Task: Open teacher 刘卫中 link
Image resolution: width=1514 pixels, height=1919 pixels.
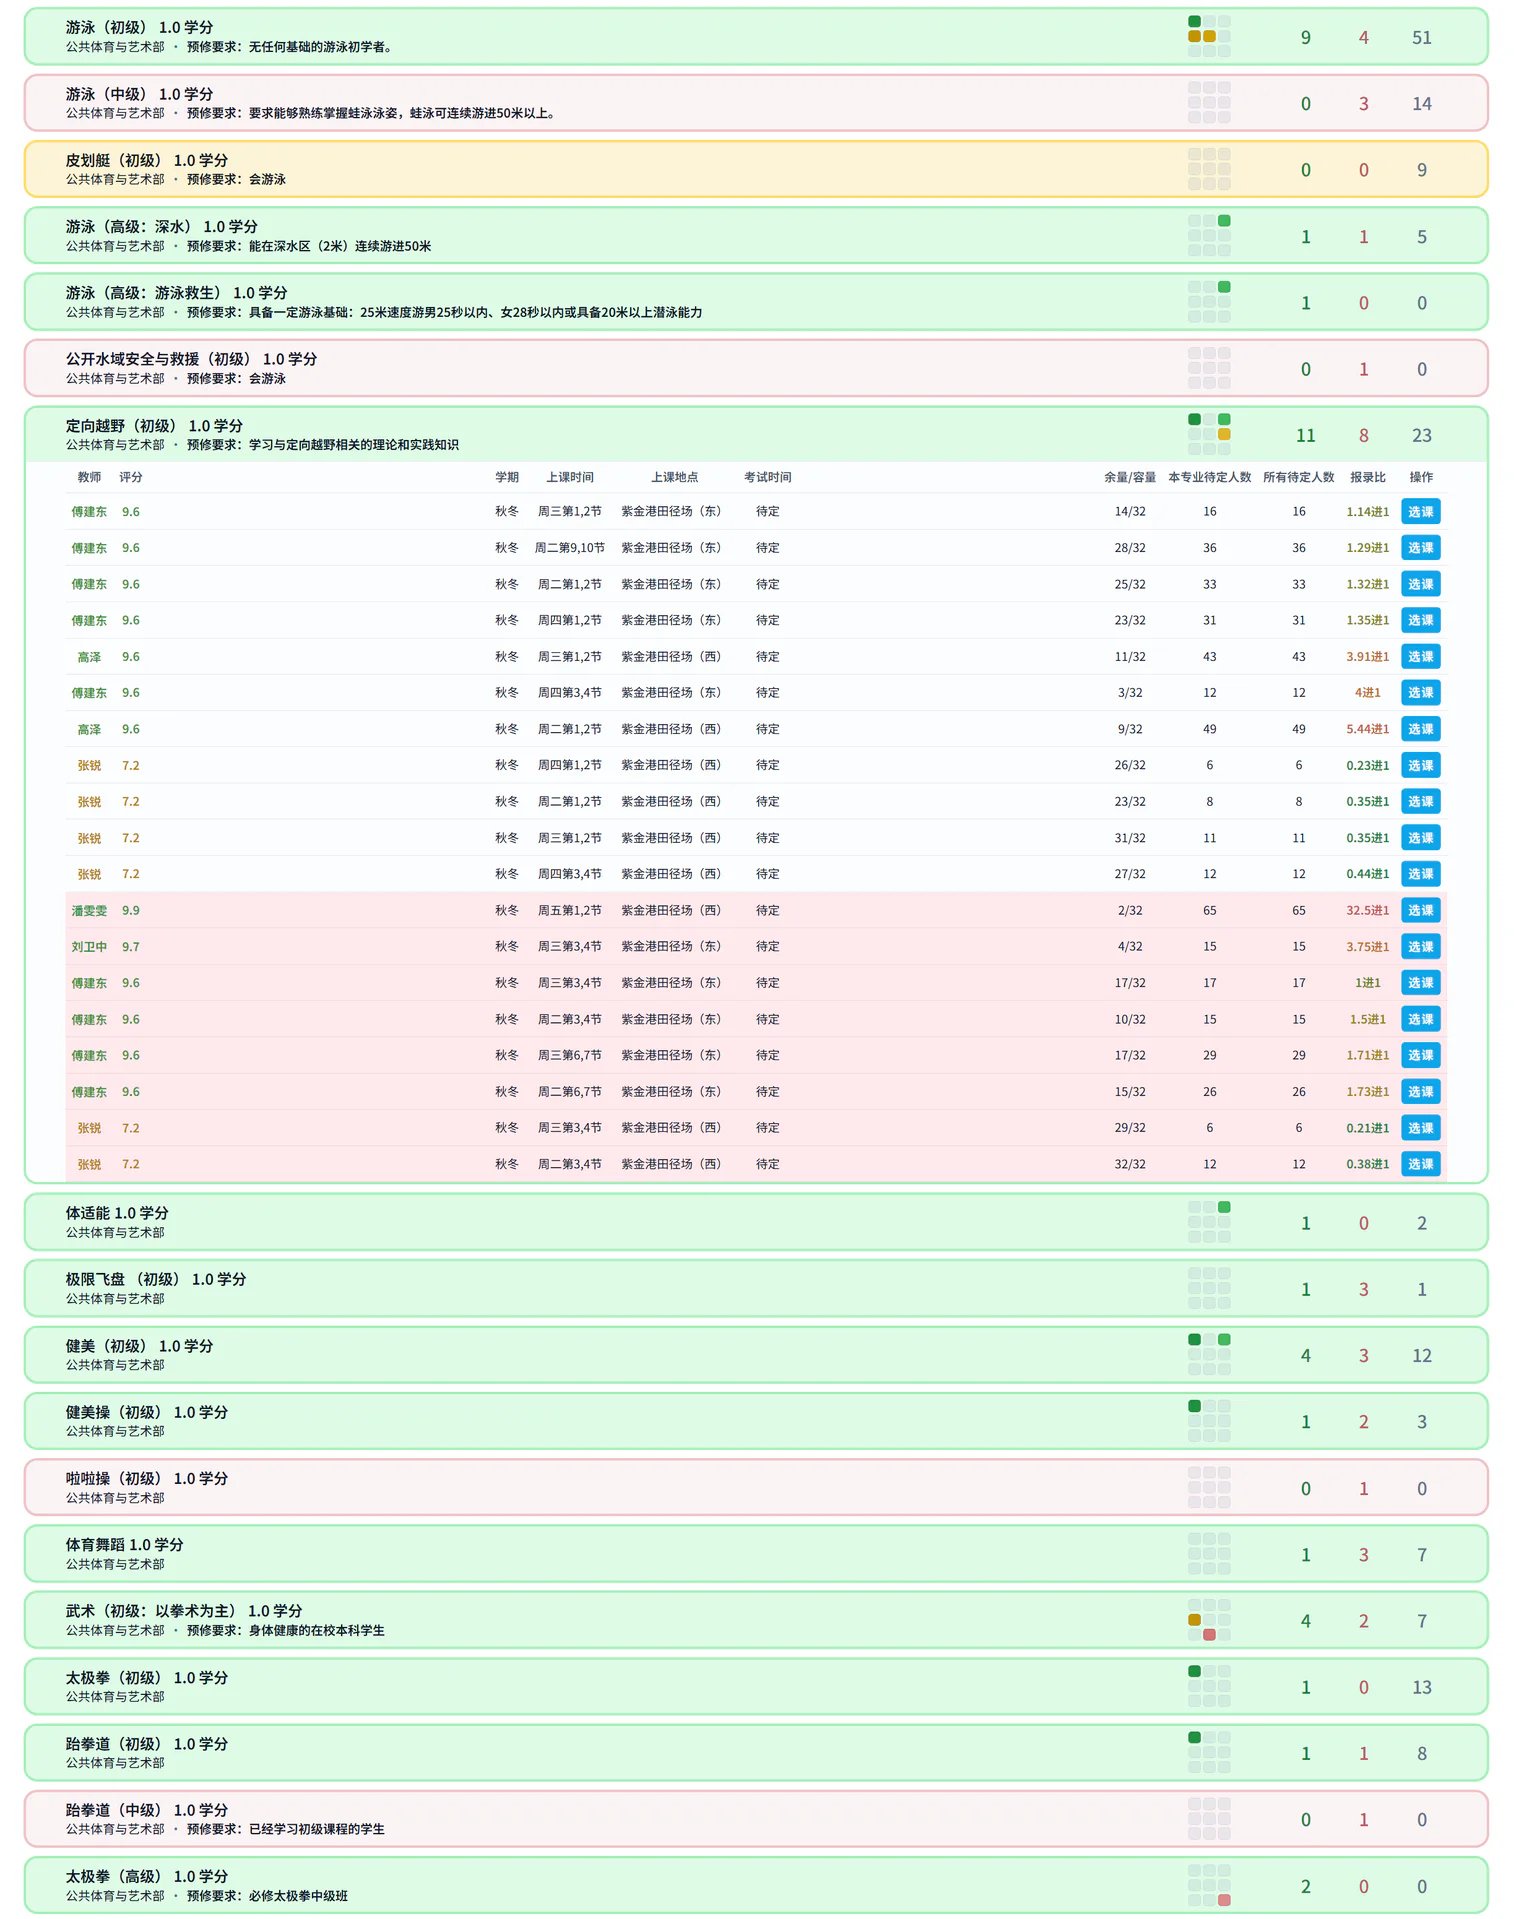Action: pyautogui.click(x=89, y=946)
